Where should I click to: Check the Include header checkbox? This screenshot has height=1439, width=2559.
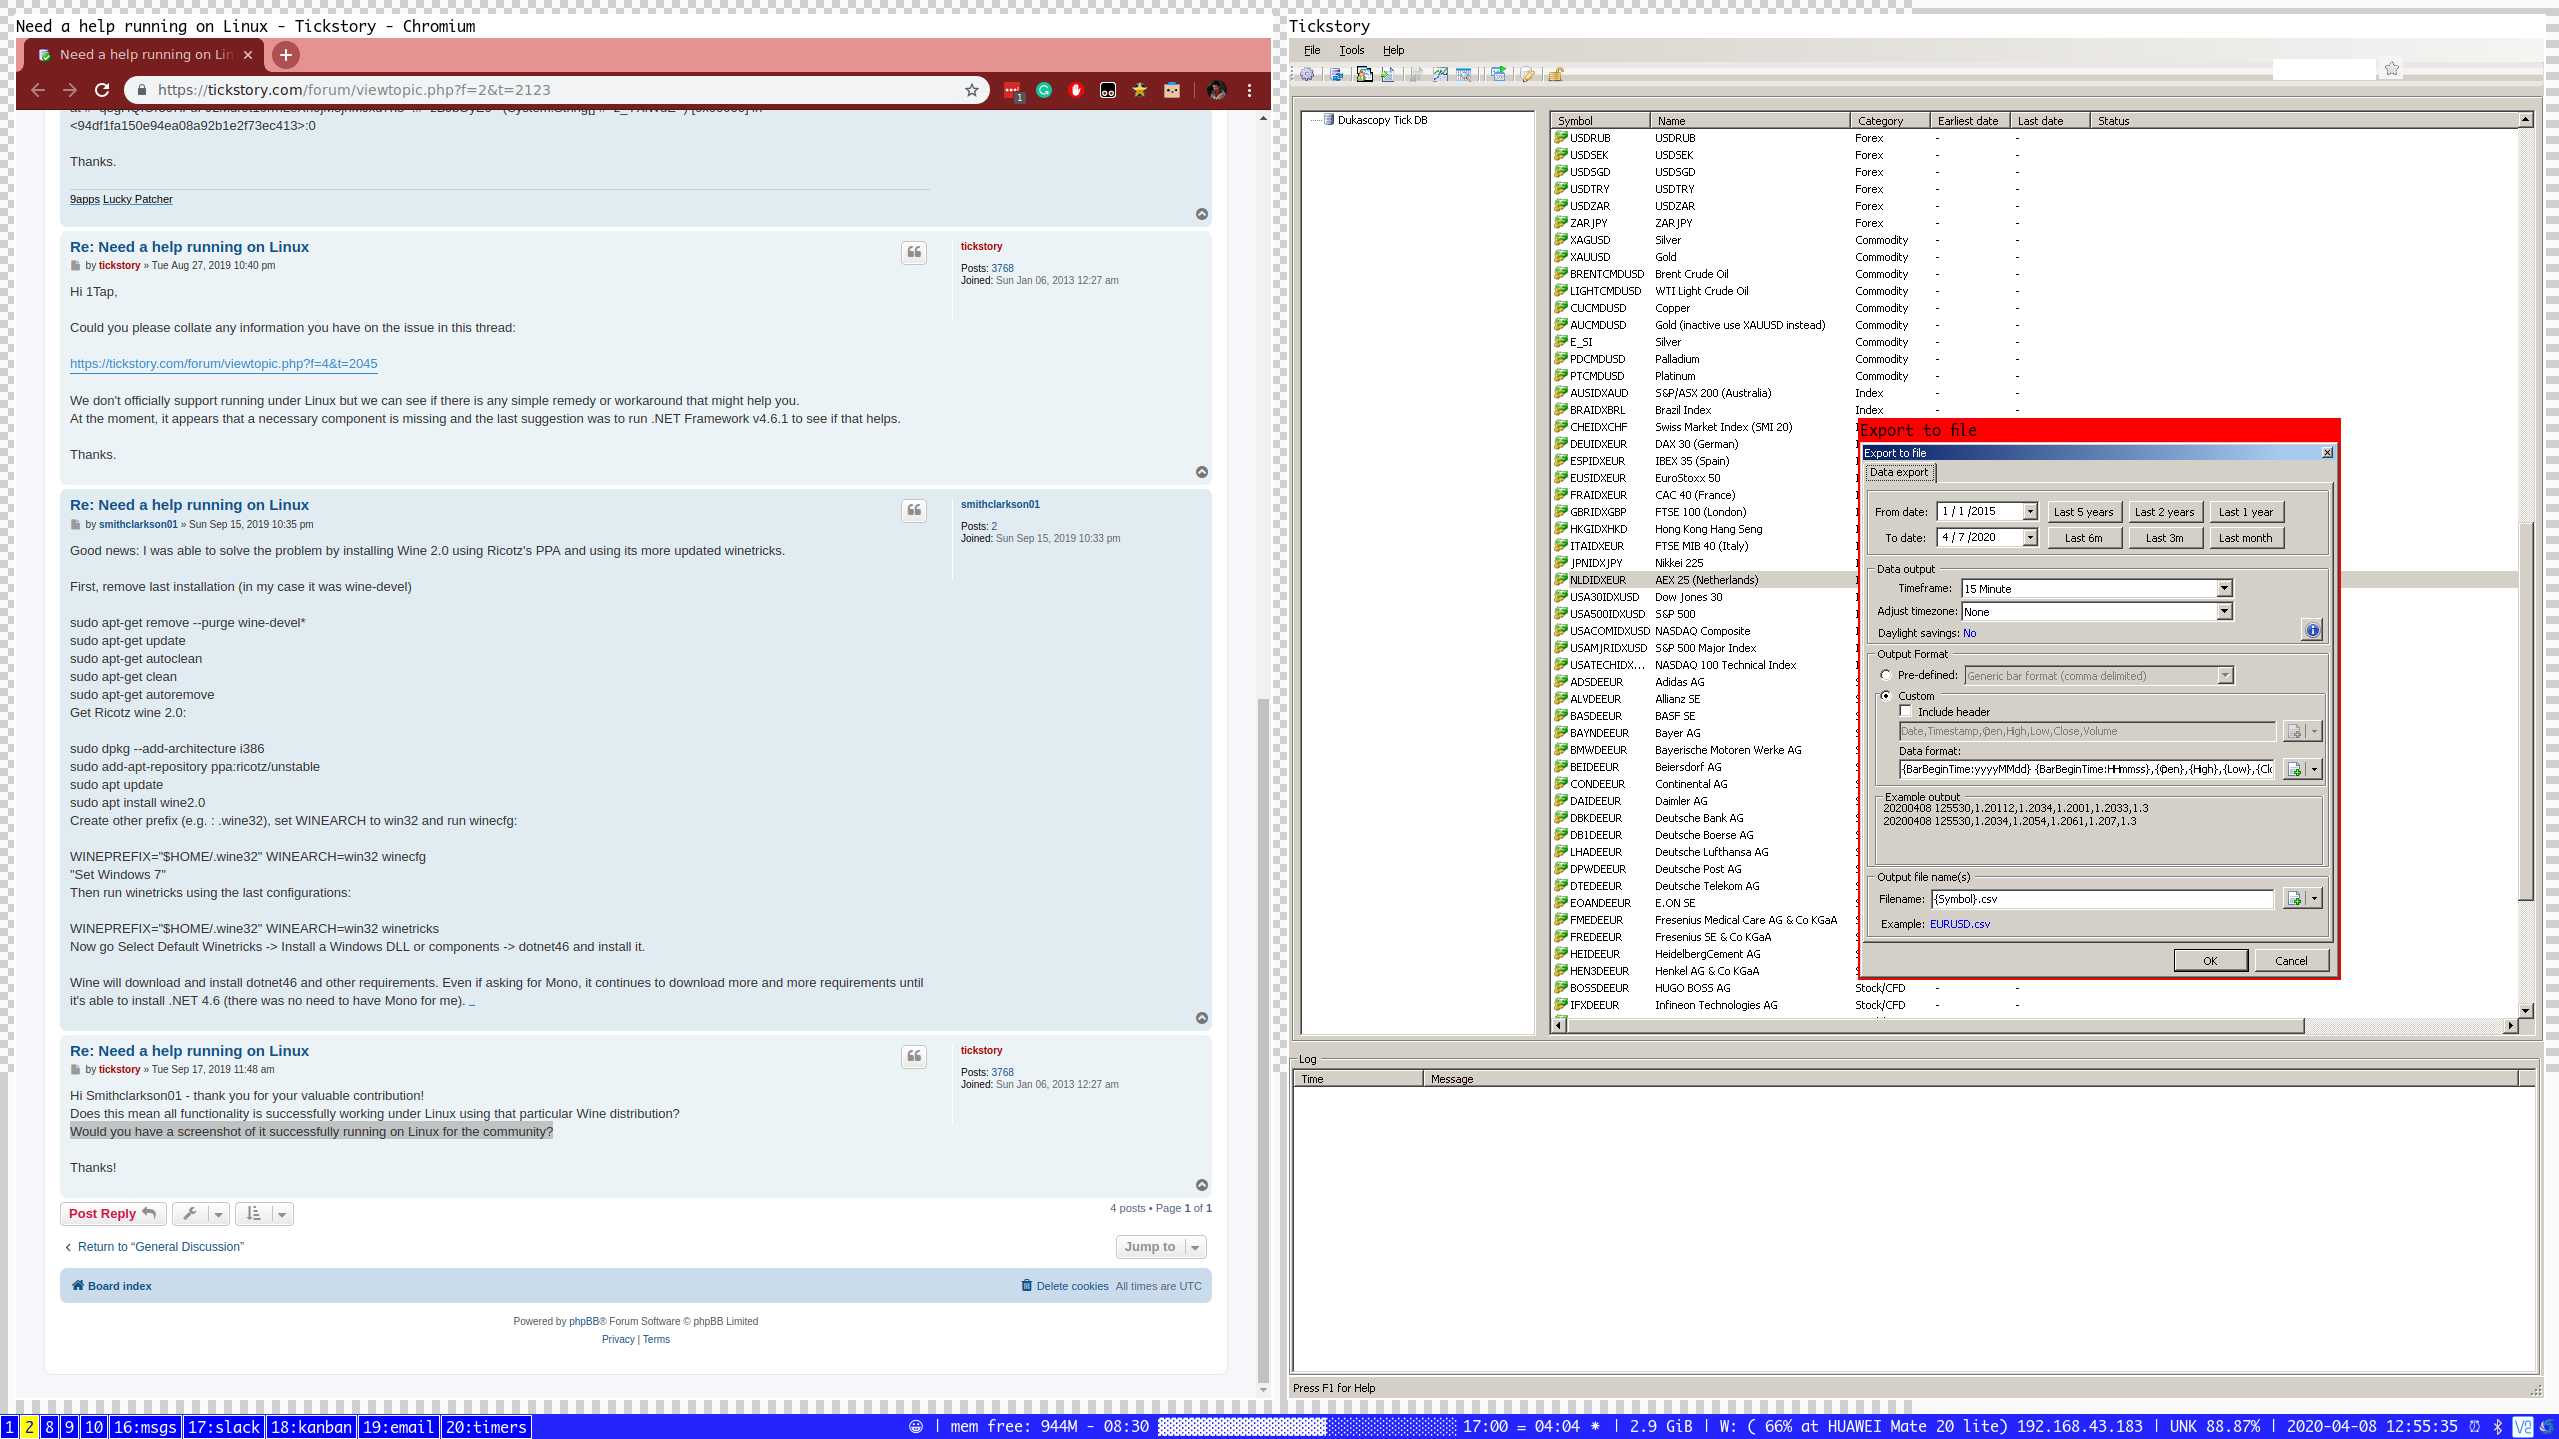click(x=1906, y=712)
